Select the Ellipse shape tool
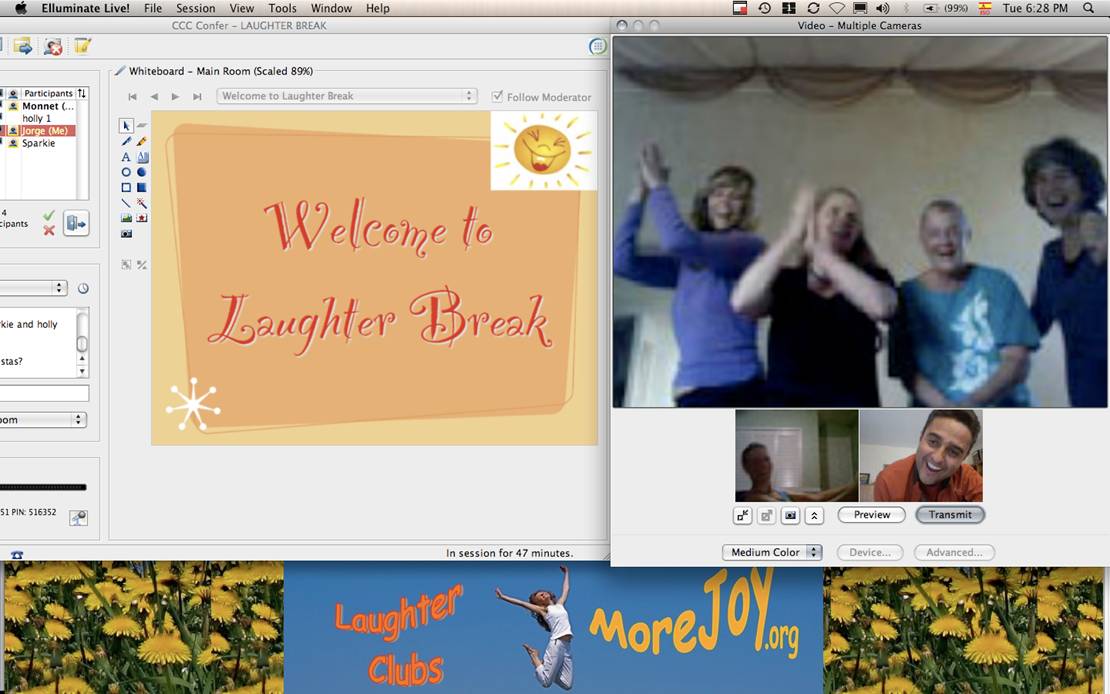 point(125,172)
